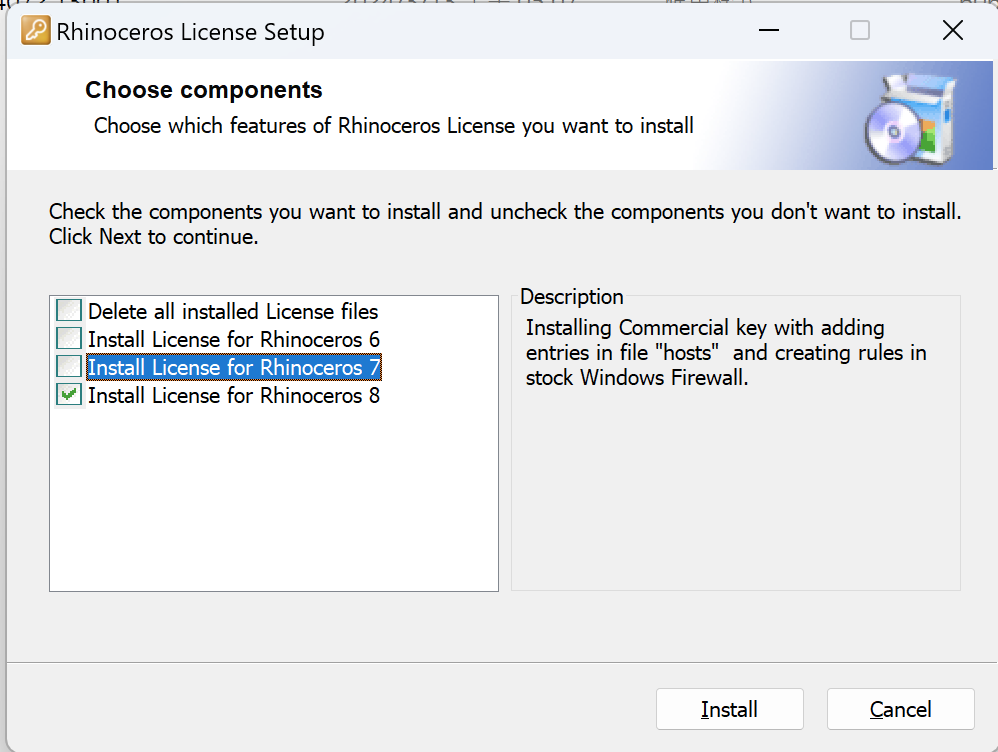Maximize the Rhinoceros License Setup window

click(859, 31)
